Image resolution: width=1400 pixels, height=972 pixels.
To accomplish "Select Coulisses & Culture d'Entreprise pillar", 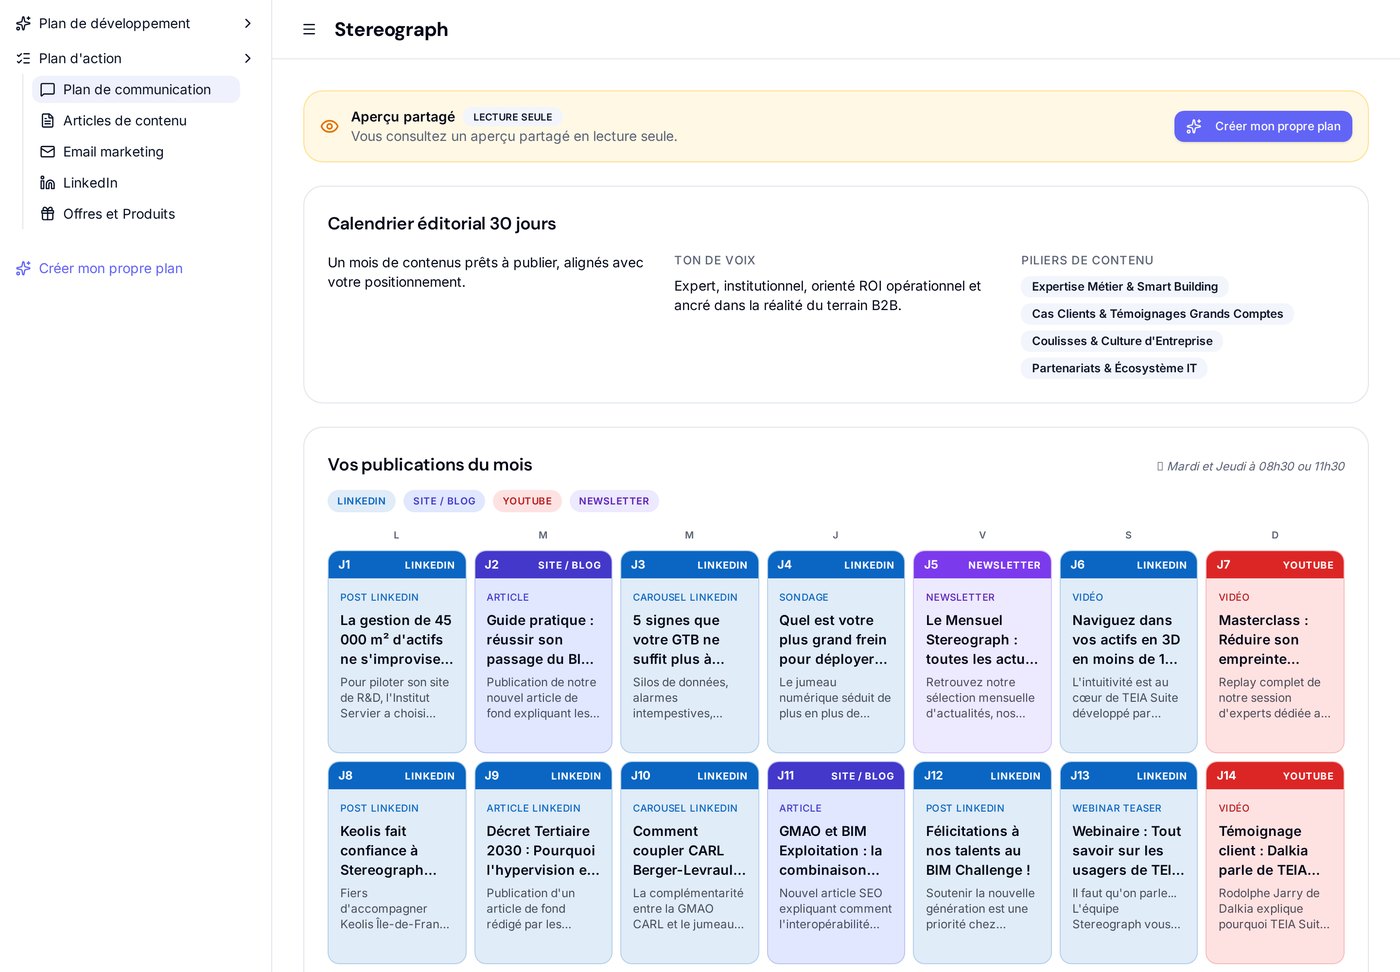I will (x=1122, y=341).
